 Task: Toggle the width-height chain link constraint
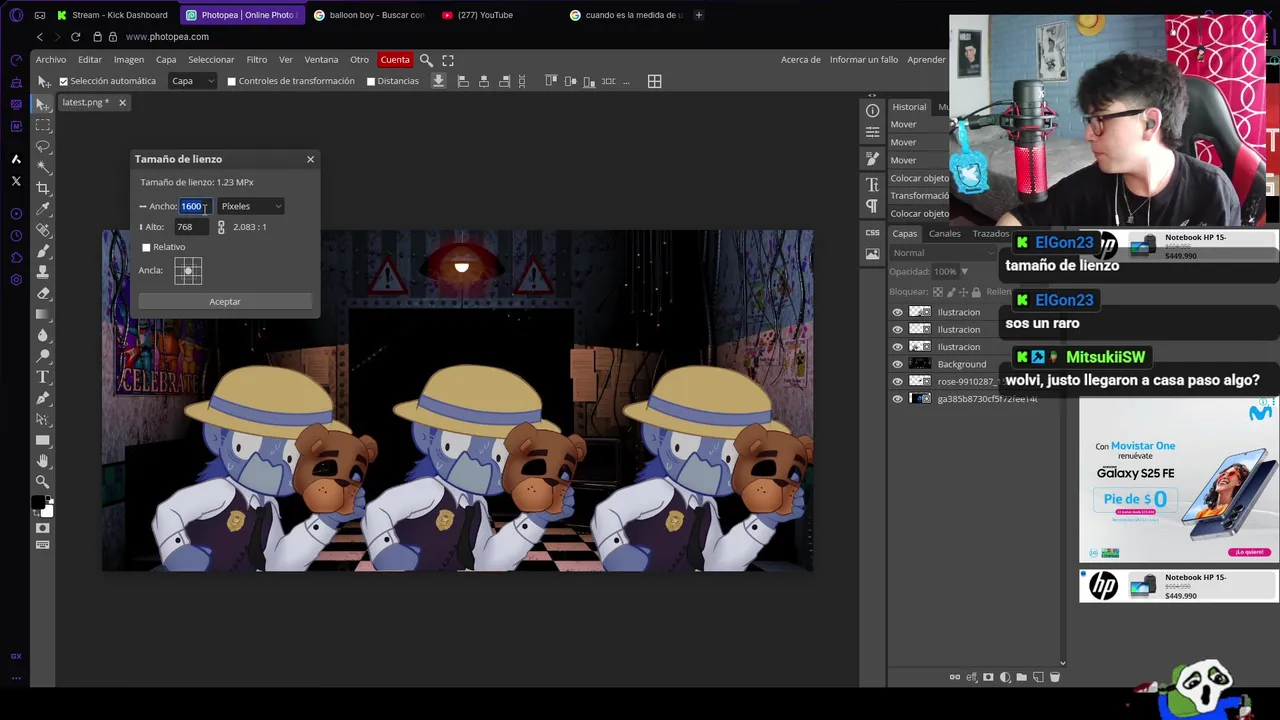(221, 228)
